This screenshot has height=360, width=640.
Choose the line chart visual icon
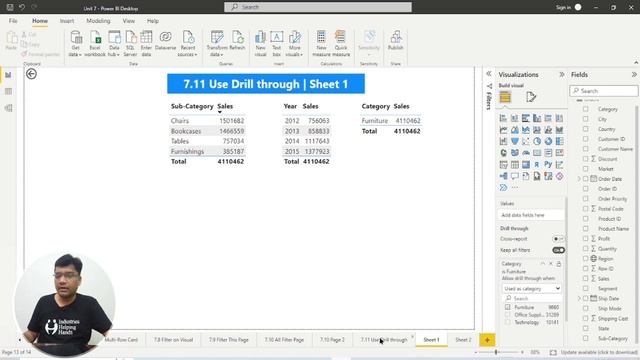point(503,130)
